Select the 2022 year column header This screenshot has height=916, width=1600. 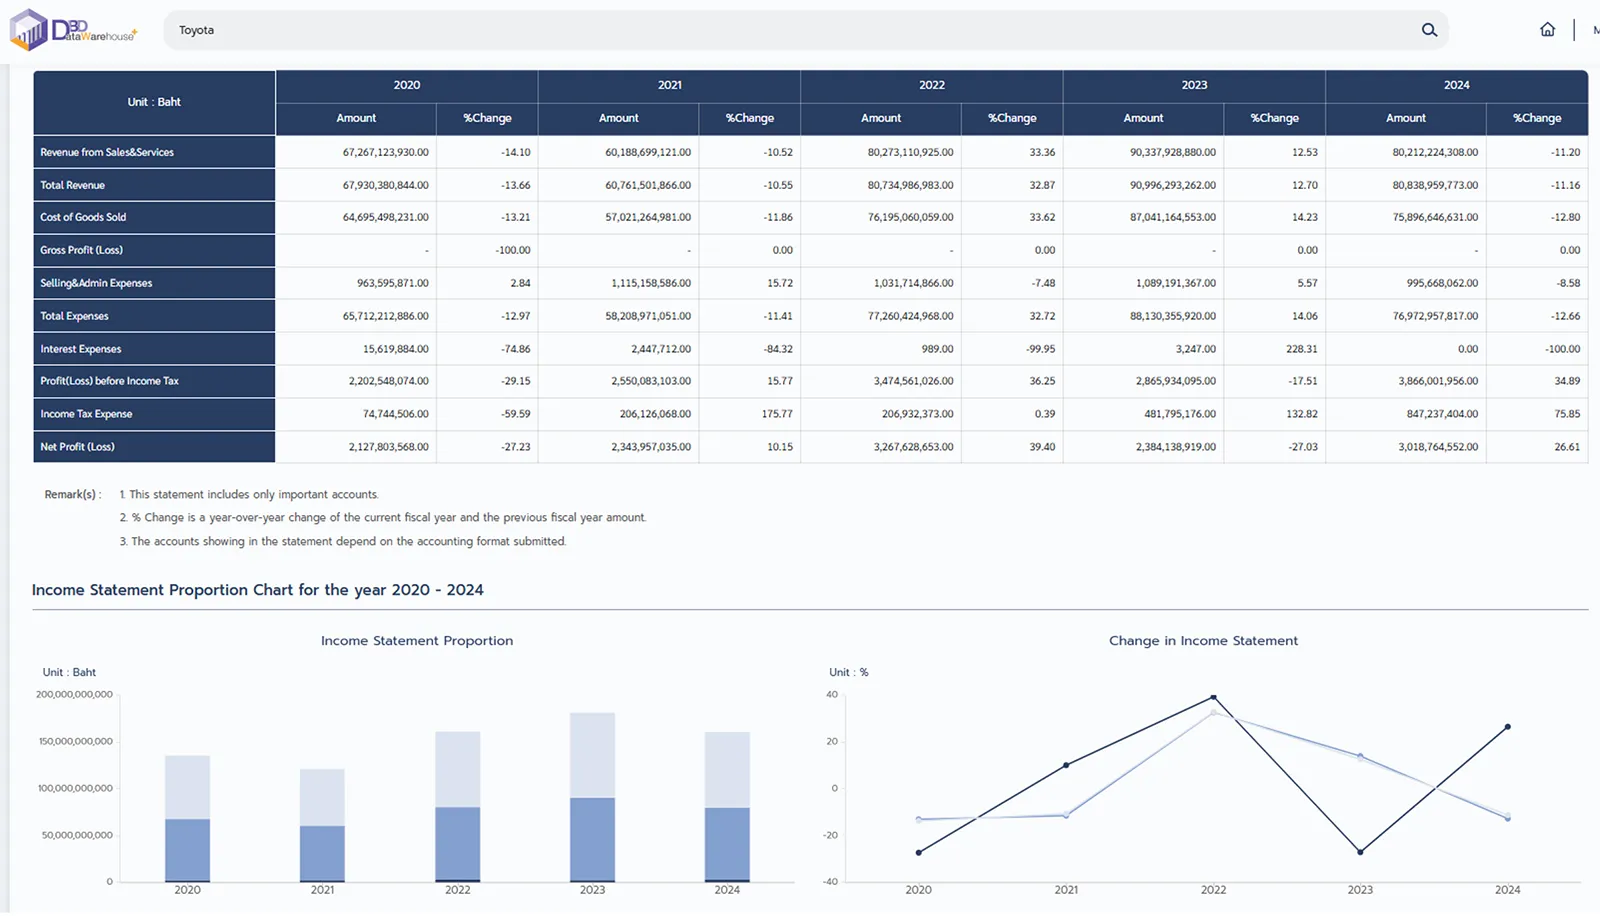(931, 85)
